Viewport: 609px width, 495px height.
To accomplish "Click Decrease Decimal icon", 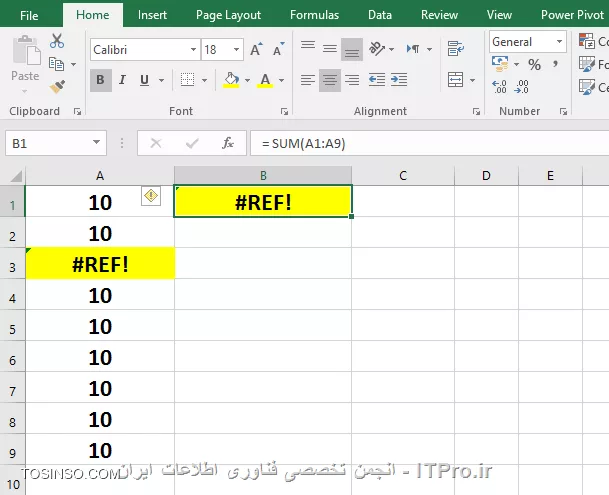I will point(522,87).
